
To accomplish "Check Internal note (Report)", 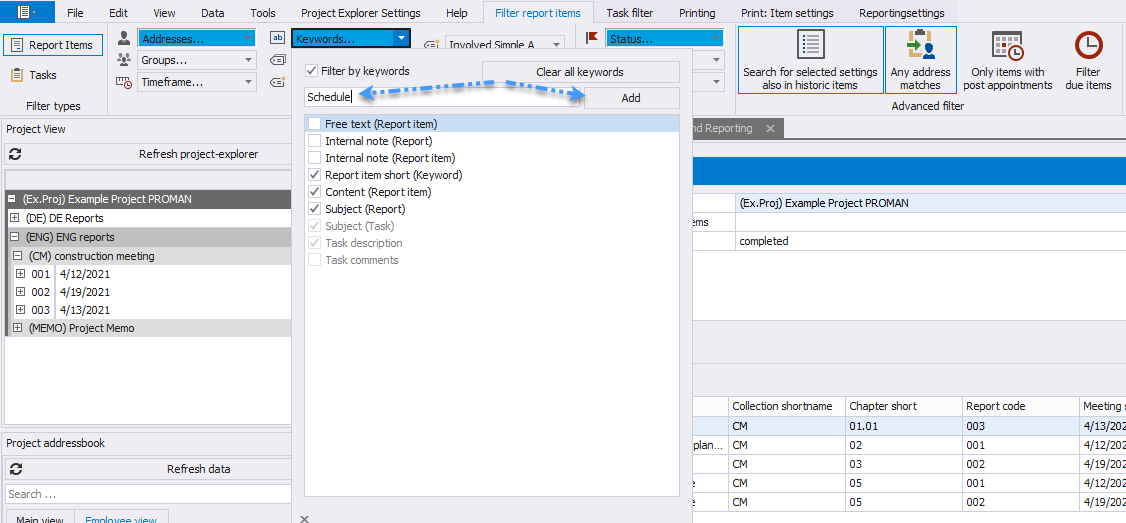I will coord(314,141).
